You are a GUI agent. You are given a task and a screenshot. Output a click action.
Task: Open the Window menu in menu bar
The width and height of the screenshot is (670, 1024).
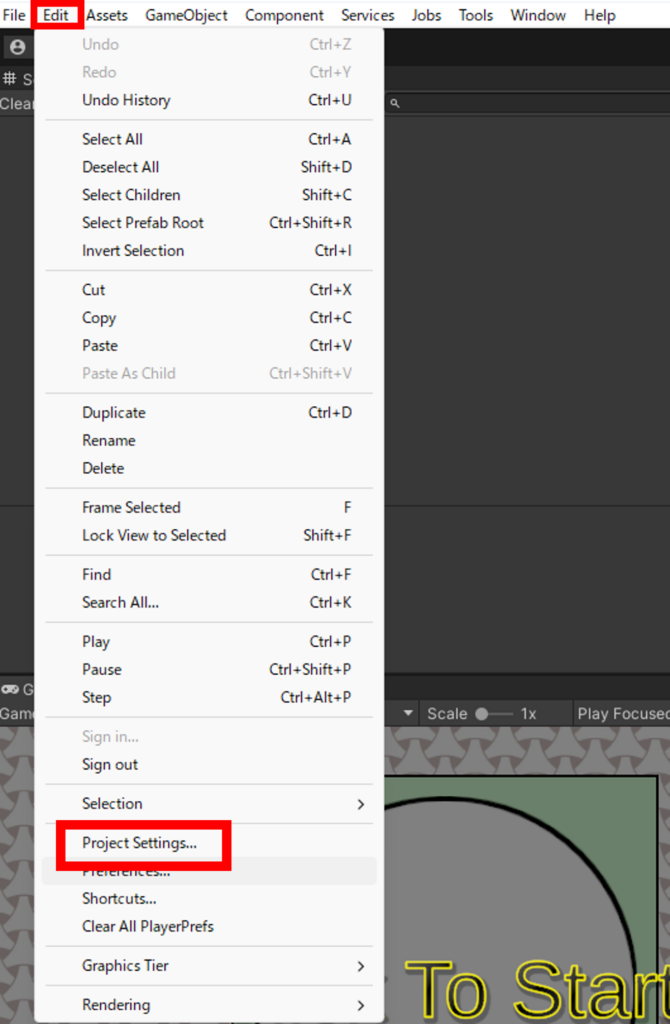[538, 15]
